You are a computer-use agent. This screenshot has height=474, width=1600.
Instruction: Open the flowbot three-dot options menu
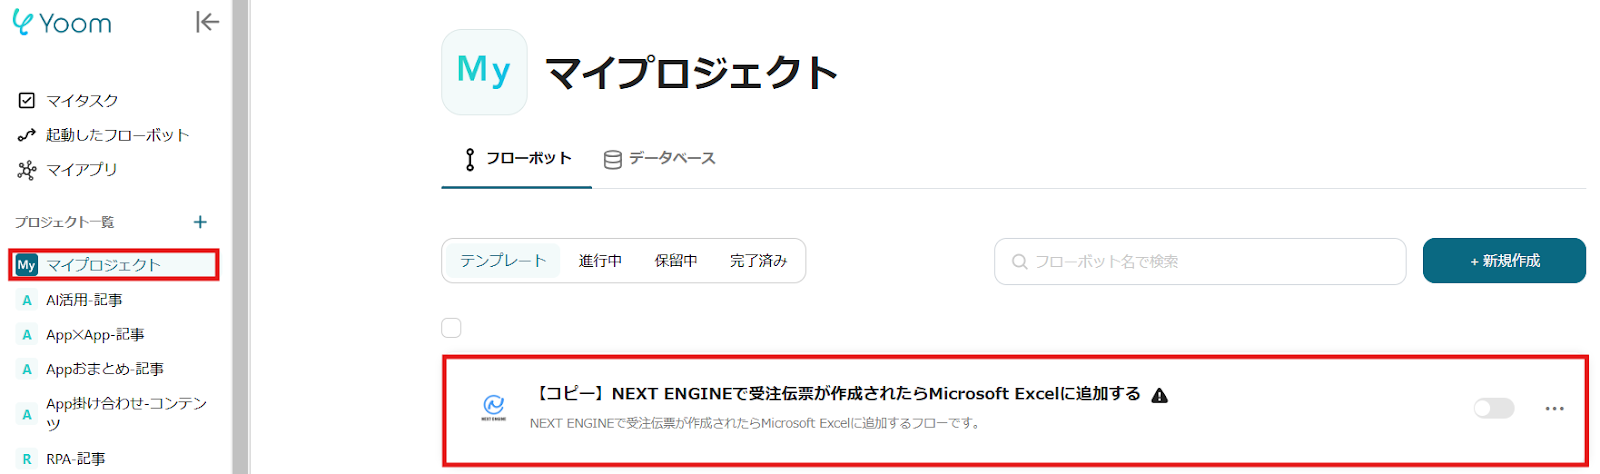pyautogui.click(x=1554, y=408)
